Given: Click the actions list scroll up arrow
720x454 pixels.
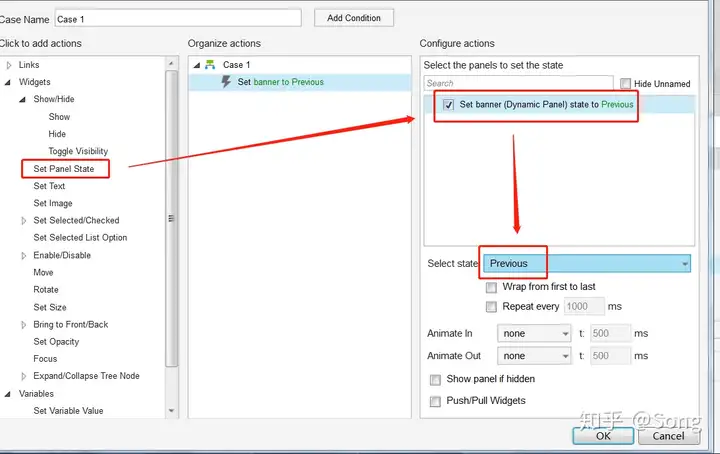Looking at the screenshot, I should (x=171, y=63).
